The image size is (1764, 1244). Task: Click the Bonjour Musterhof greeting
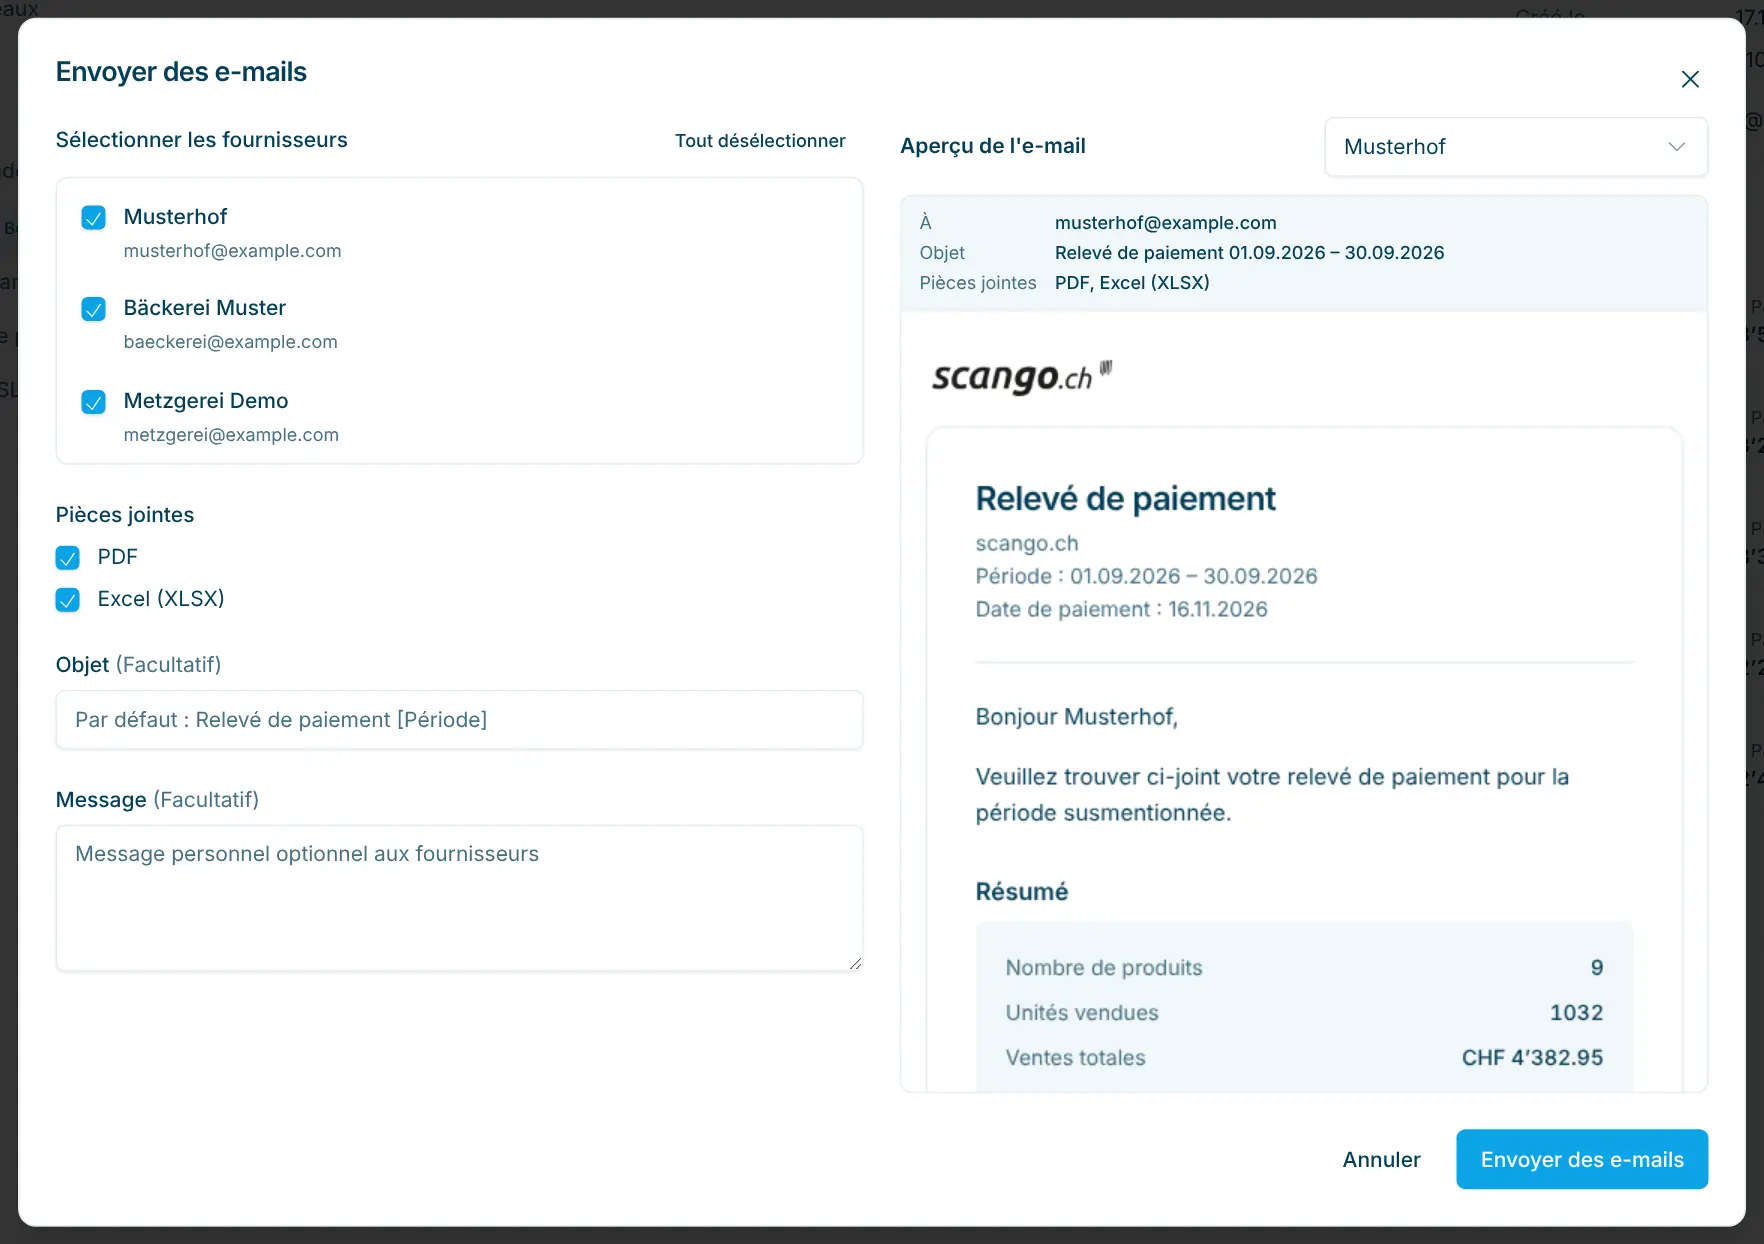1076,717
